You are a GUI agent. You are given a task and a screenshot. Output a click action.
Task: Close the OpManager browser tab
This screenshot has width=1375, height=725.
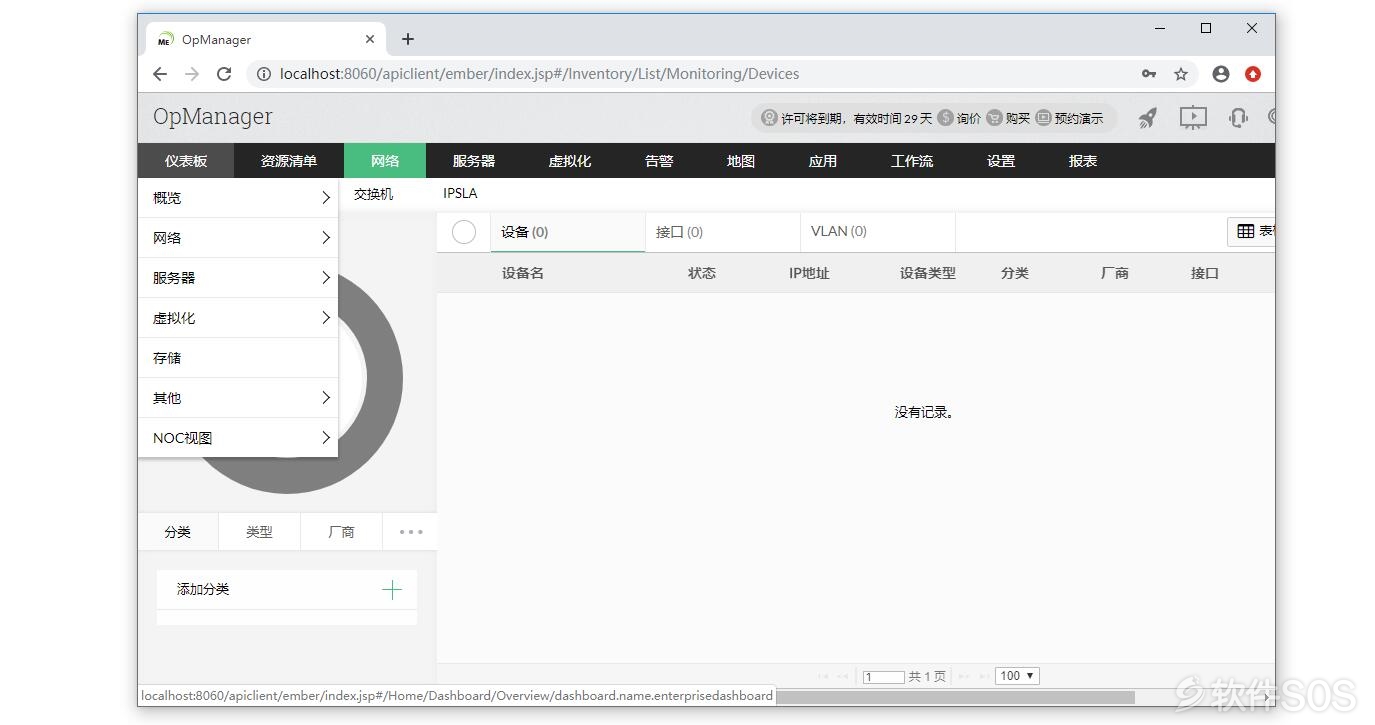coord(370,39)
